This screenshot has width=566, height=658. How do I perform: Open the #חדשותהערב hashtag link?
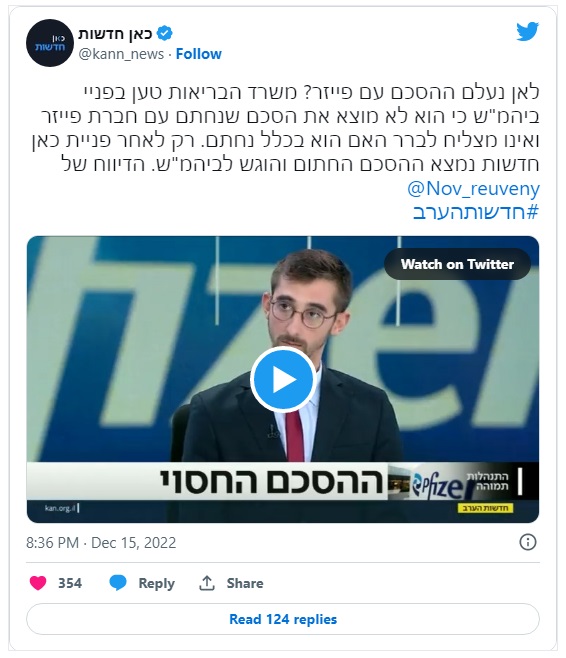point(476,212)
